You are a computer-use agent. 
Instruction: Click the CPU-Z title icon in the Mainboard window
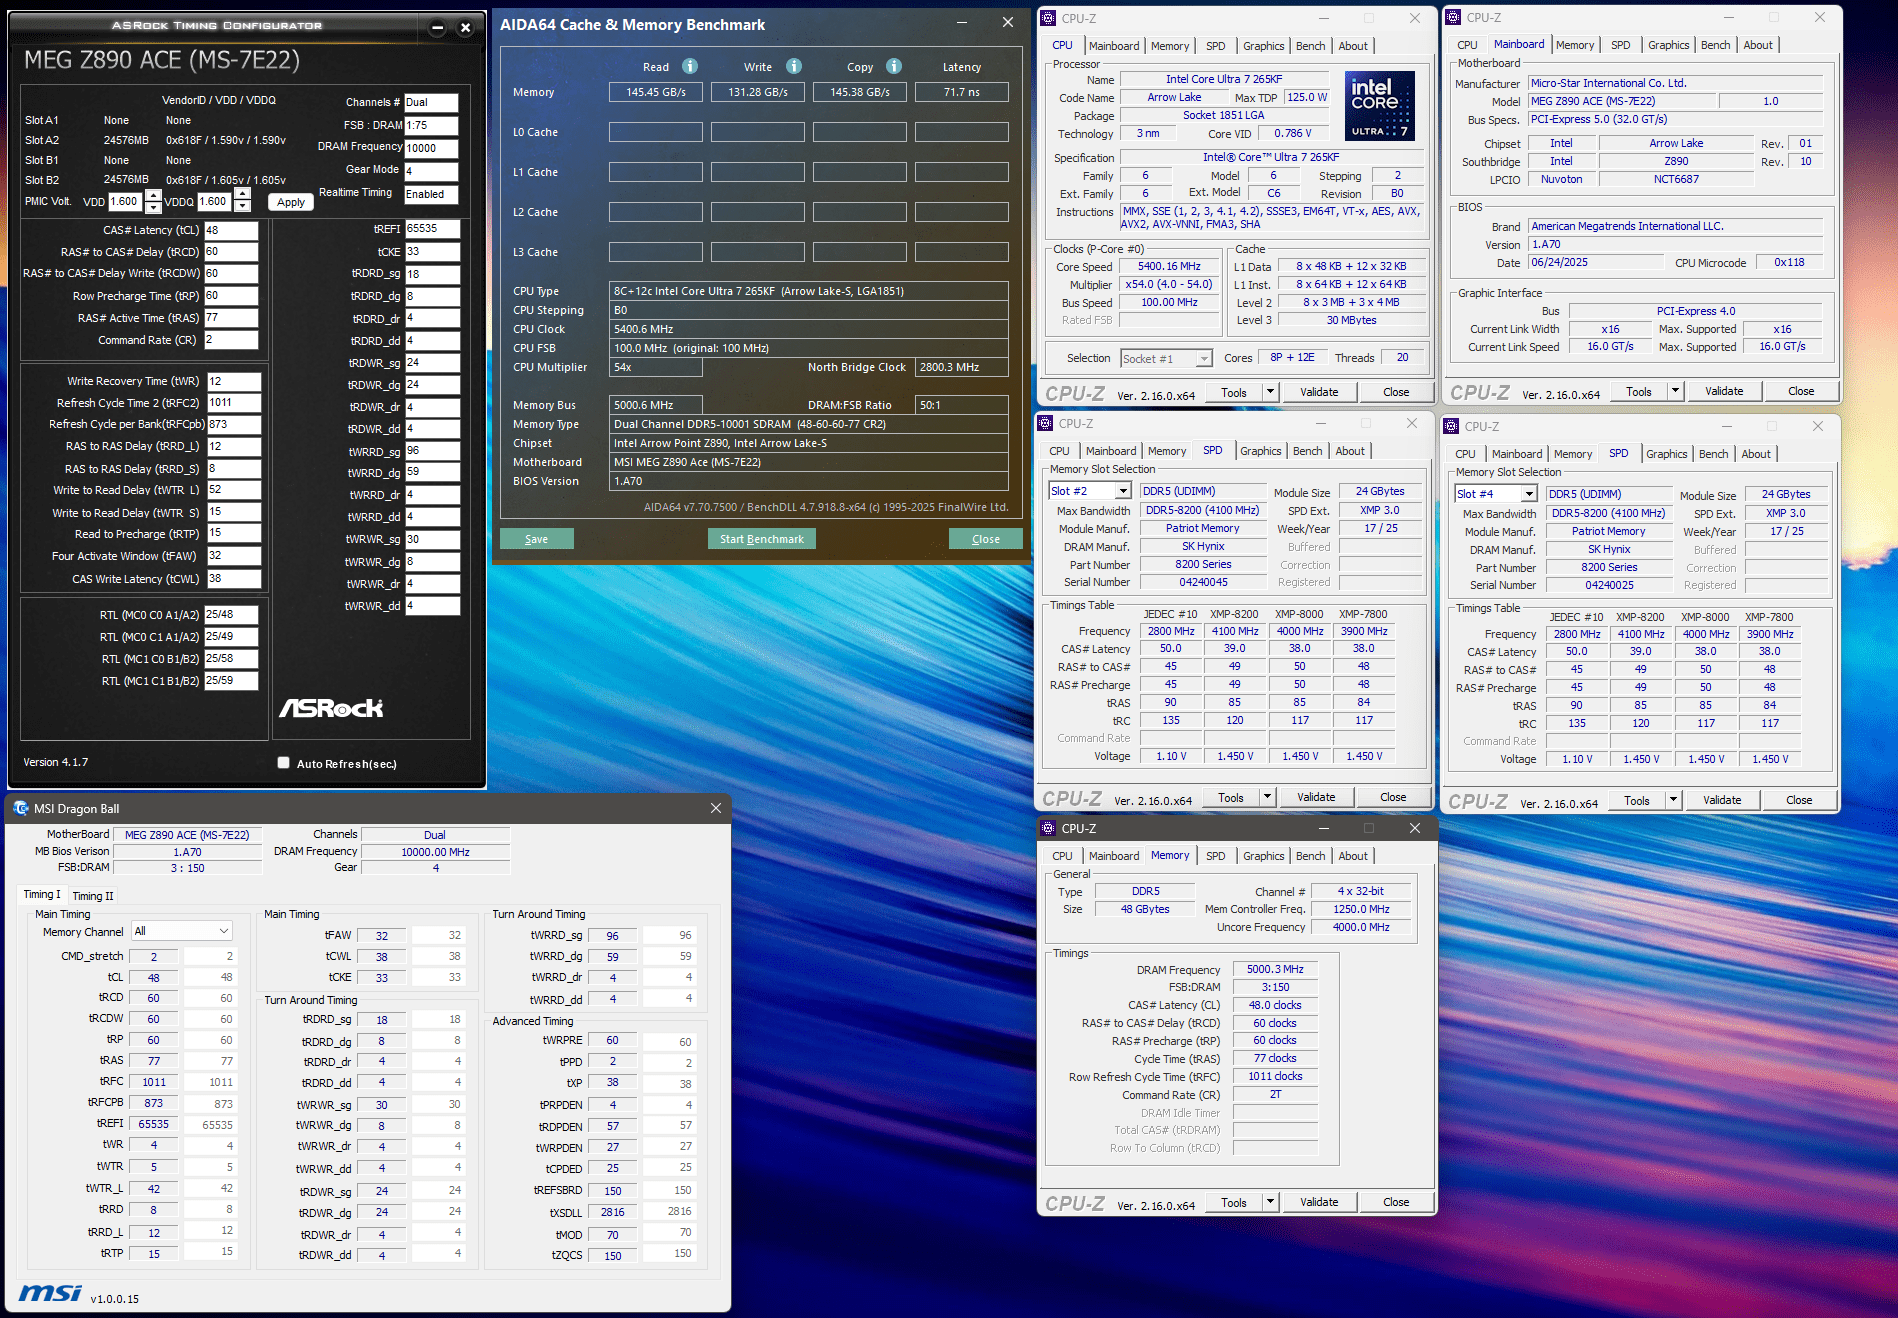(1453, 17)
